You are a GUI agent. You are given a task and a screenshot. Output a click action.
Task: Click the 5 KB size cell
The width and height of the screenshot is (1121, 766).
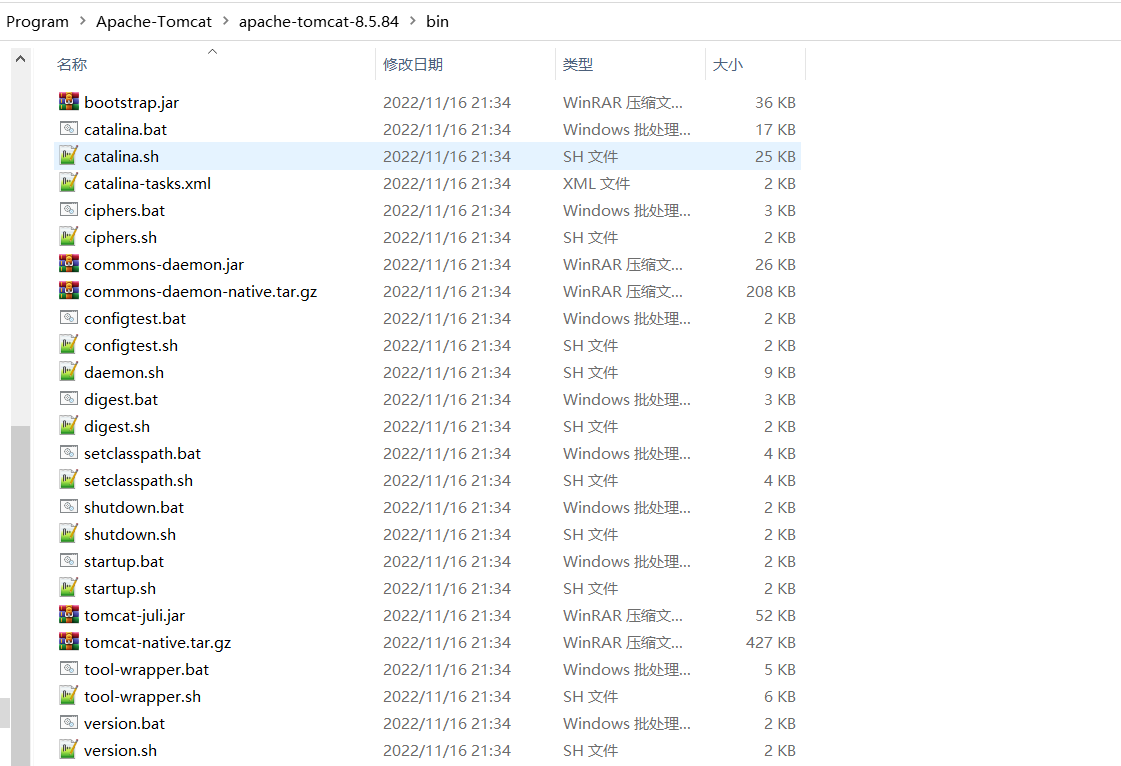780,669
